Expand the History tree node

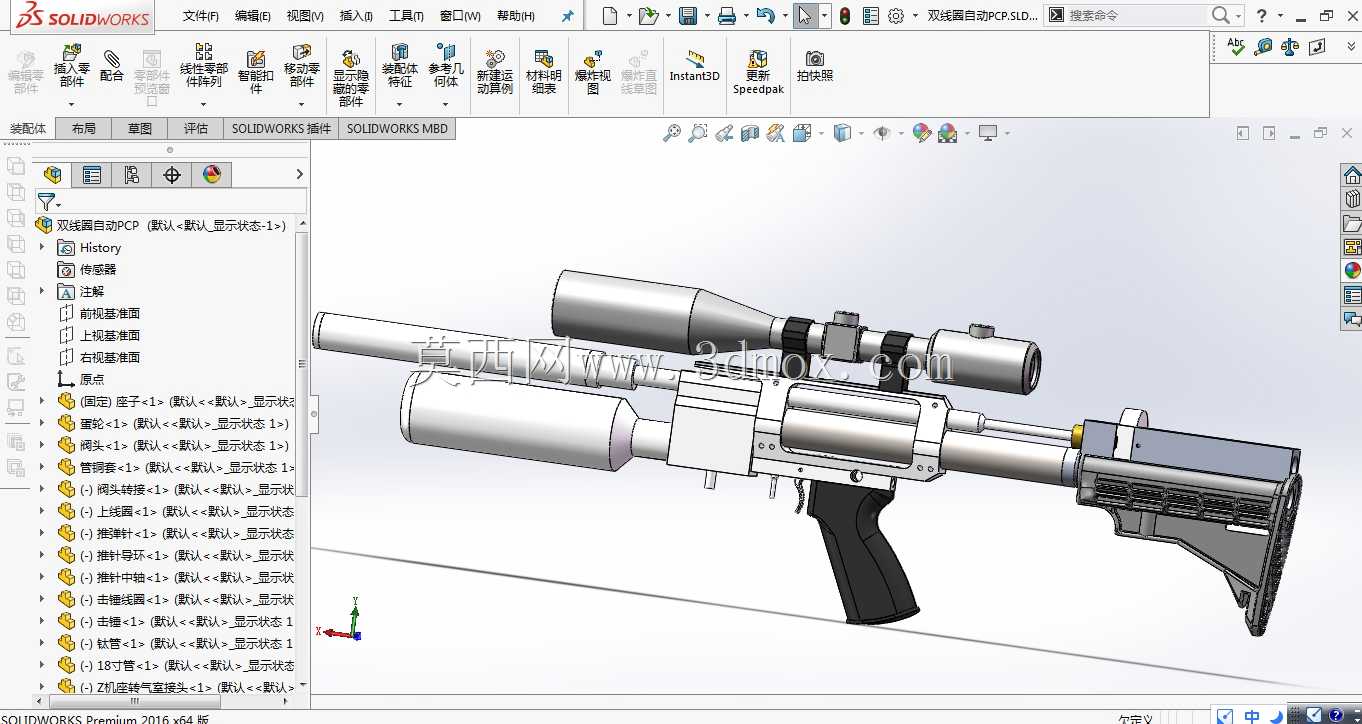click(42, 247)
